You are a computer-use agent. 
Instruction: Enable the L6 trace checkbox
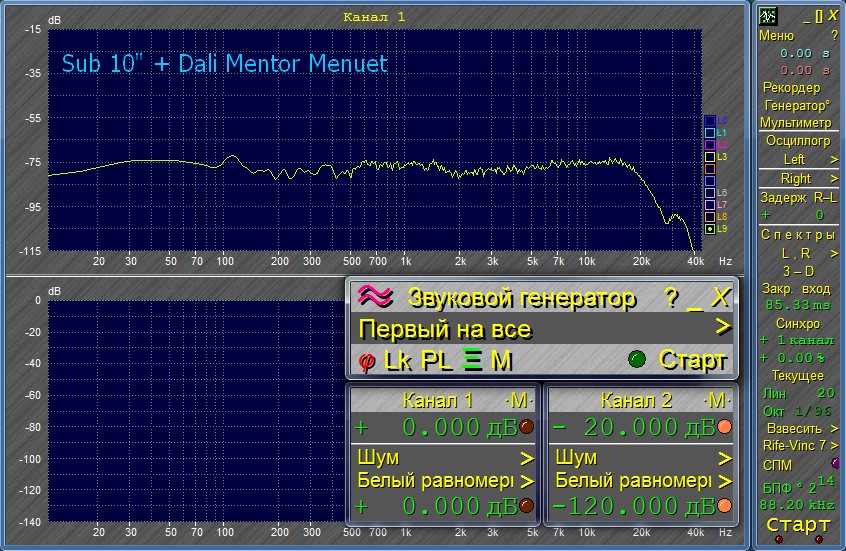click(710, 193)
